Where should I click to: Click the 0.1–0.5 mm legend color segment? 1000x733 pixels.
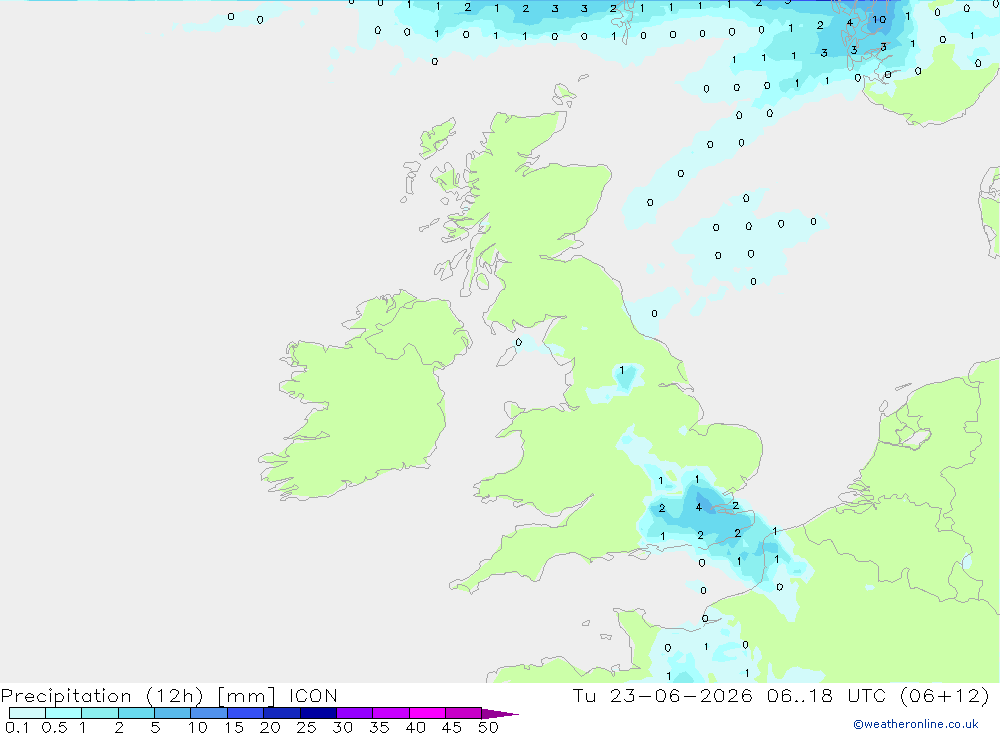(27, 713)
